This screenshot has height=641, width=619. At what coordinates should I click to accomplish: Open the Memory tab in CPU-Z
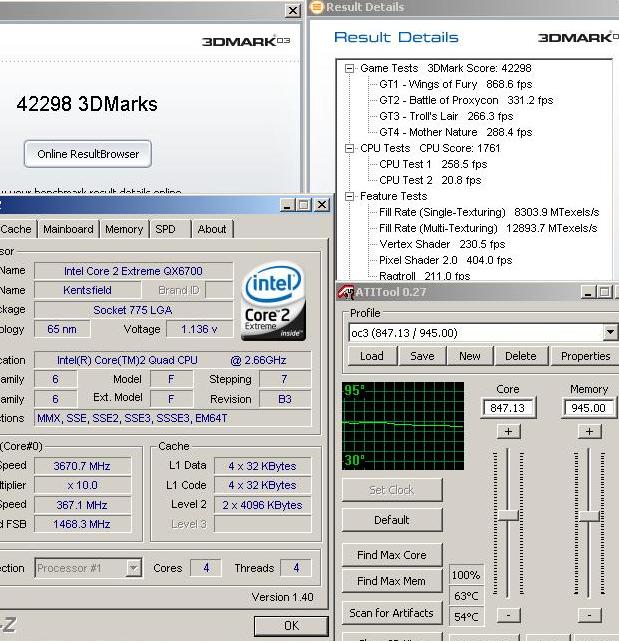(x=124, y=229)
